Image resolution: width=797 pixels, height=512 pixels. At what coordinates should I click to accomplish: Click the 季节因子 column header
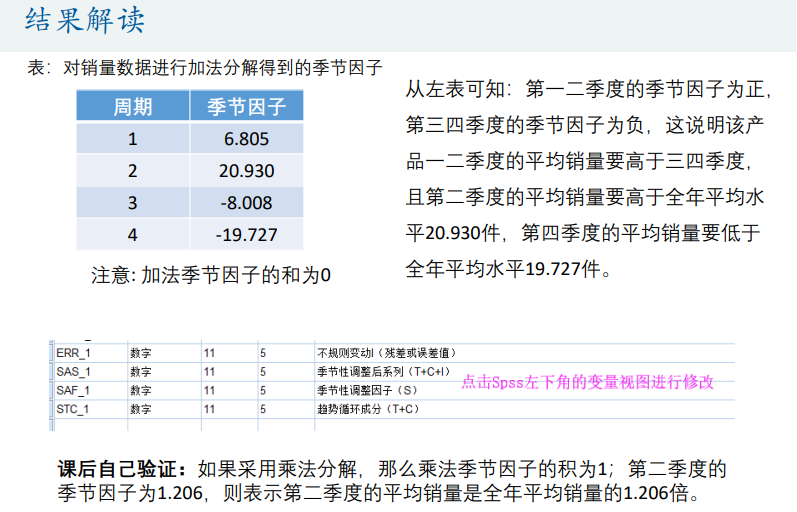pyautogui.click(x=246, y=107)
